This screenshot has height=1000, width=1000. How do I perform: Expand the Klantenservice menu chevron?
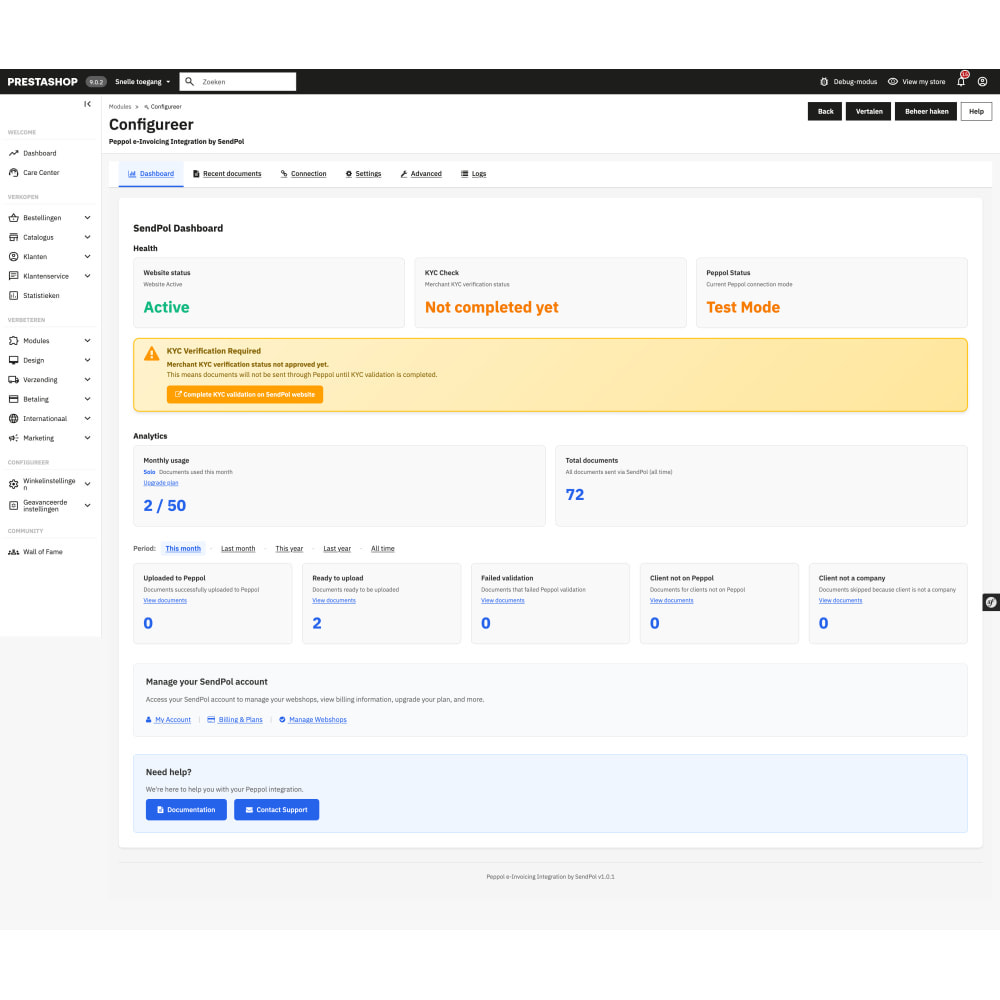tap(87, 276)
